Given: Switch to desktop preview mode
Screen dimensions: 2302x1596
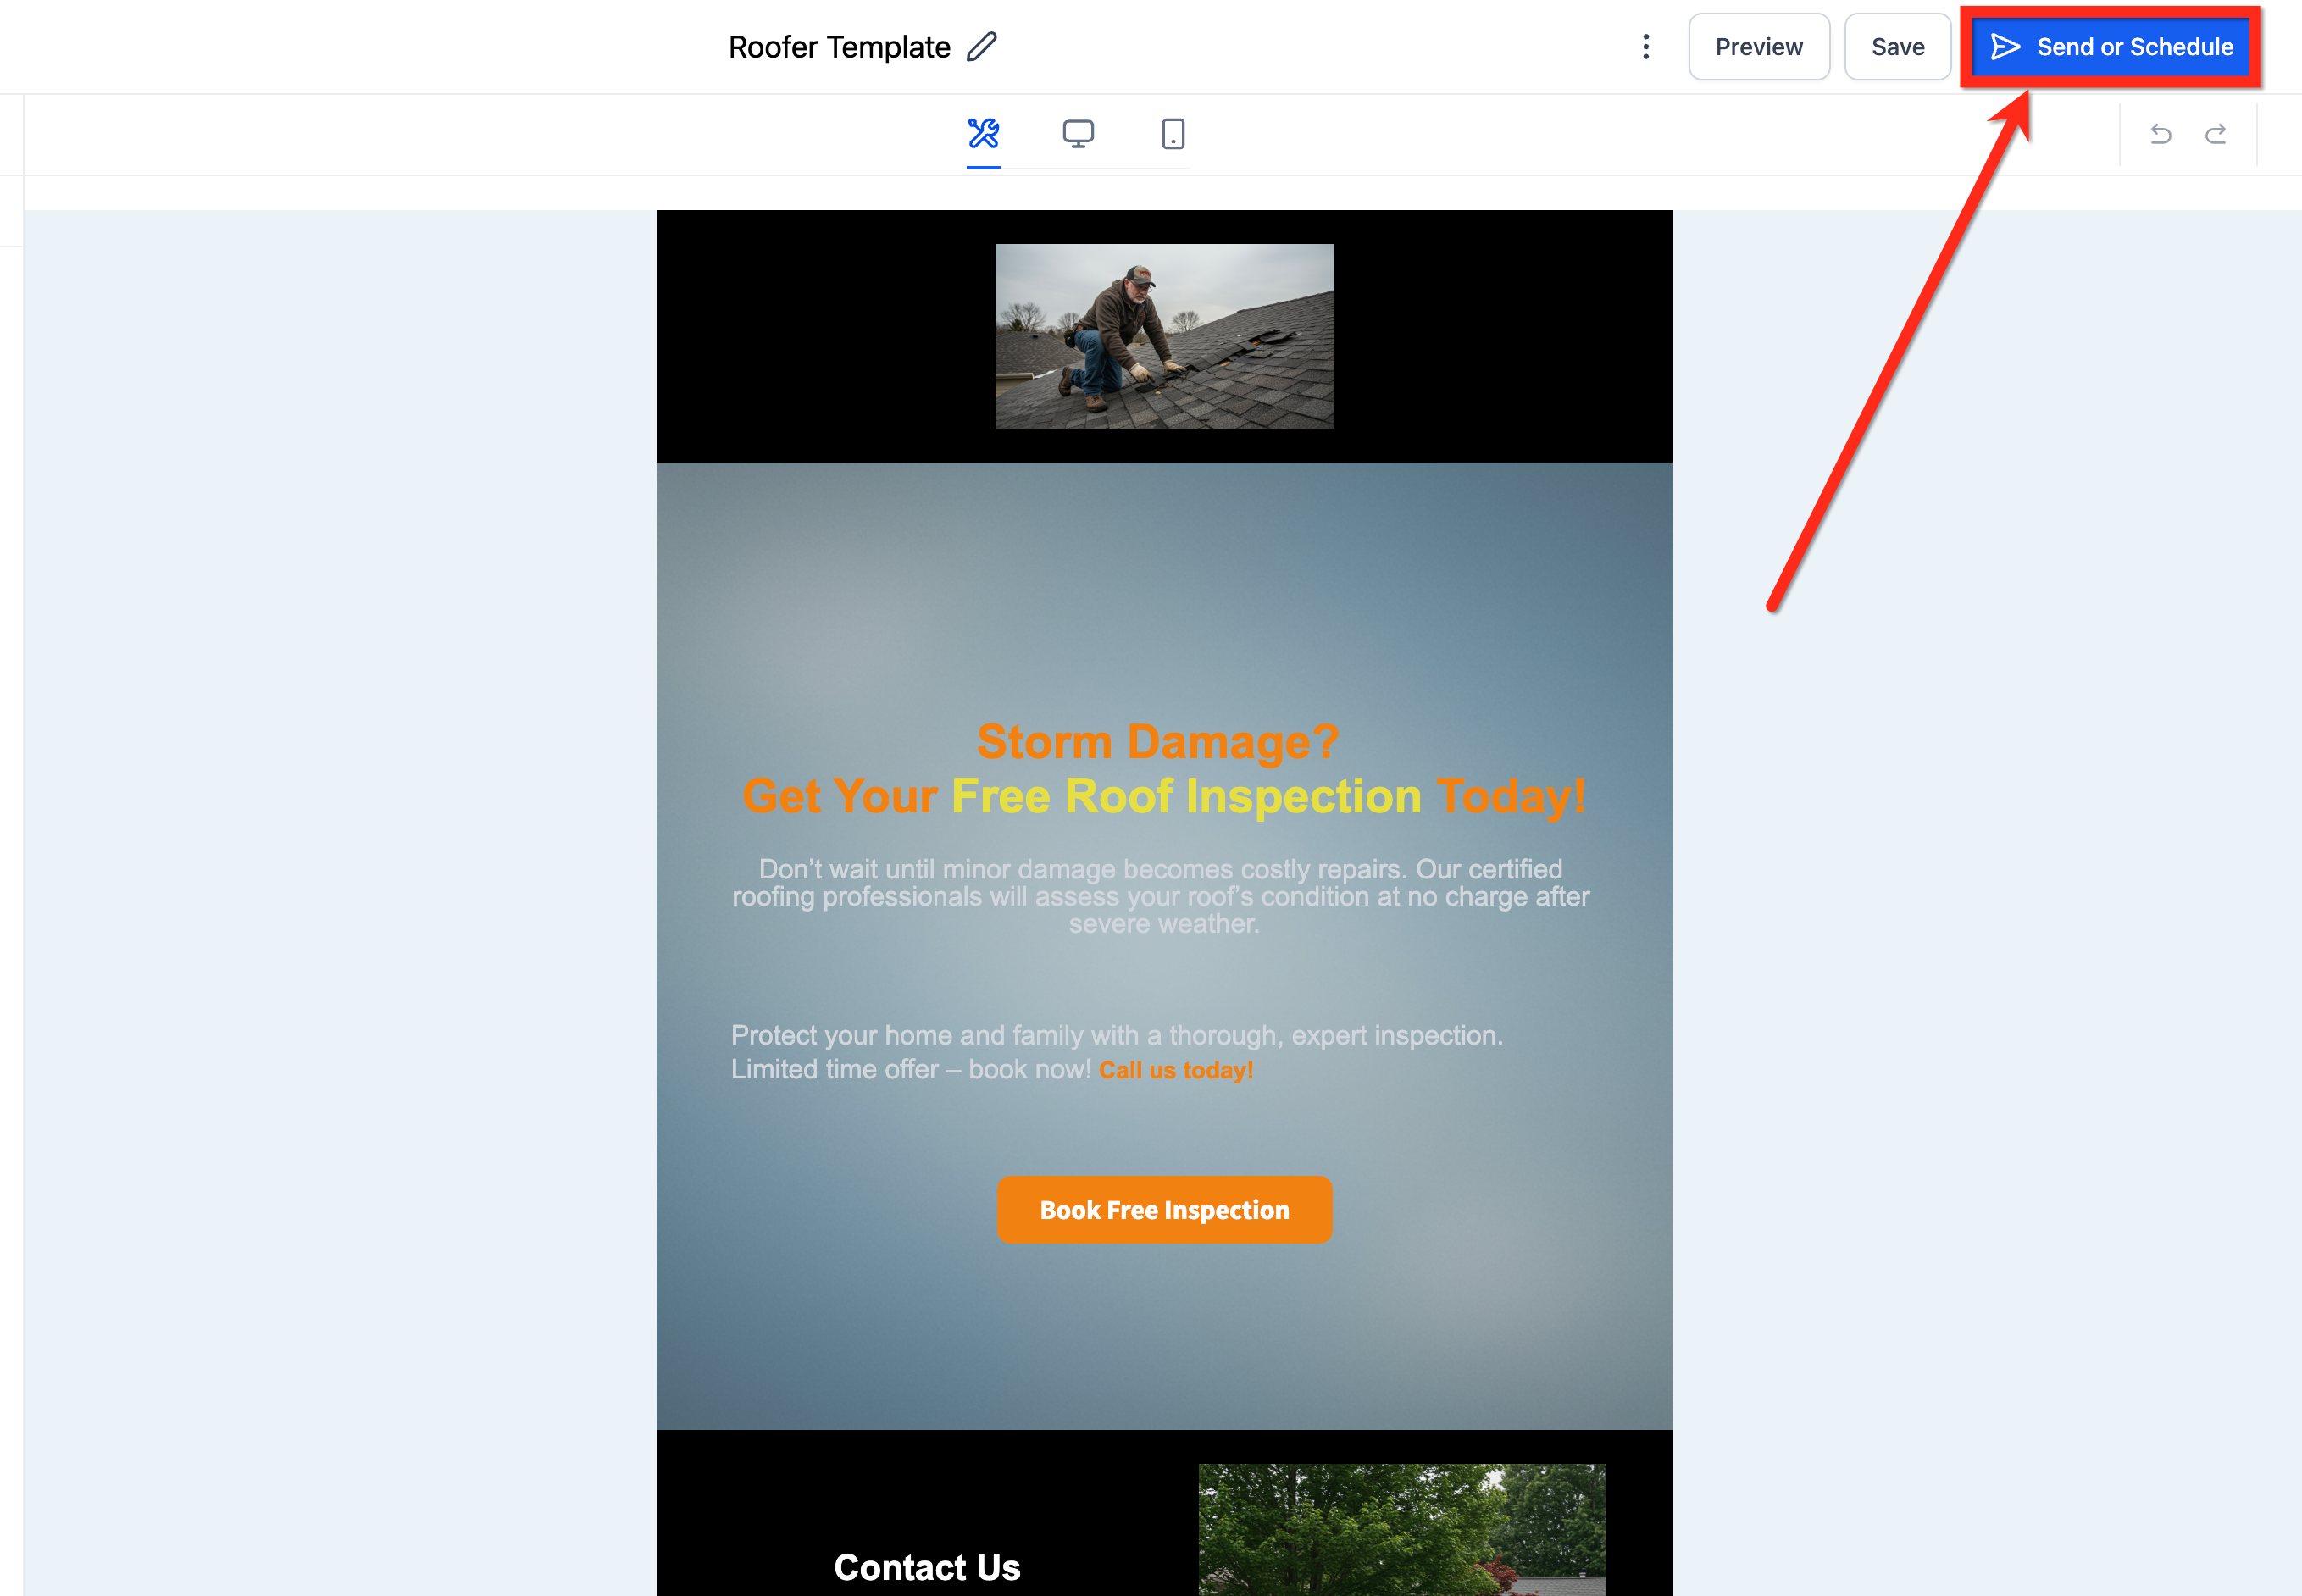Looking at the screenshot, I should click(1078, 133).
